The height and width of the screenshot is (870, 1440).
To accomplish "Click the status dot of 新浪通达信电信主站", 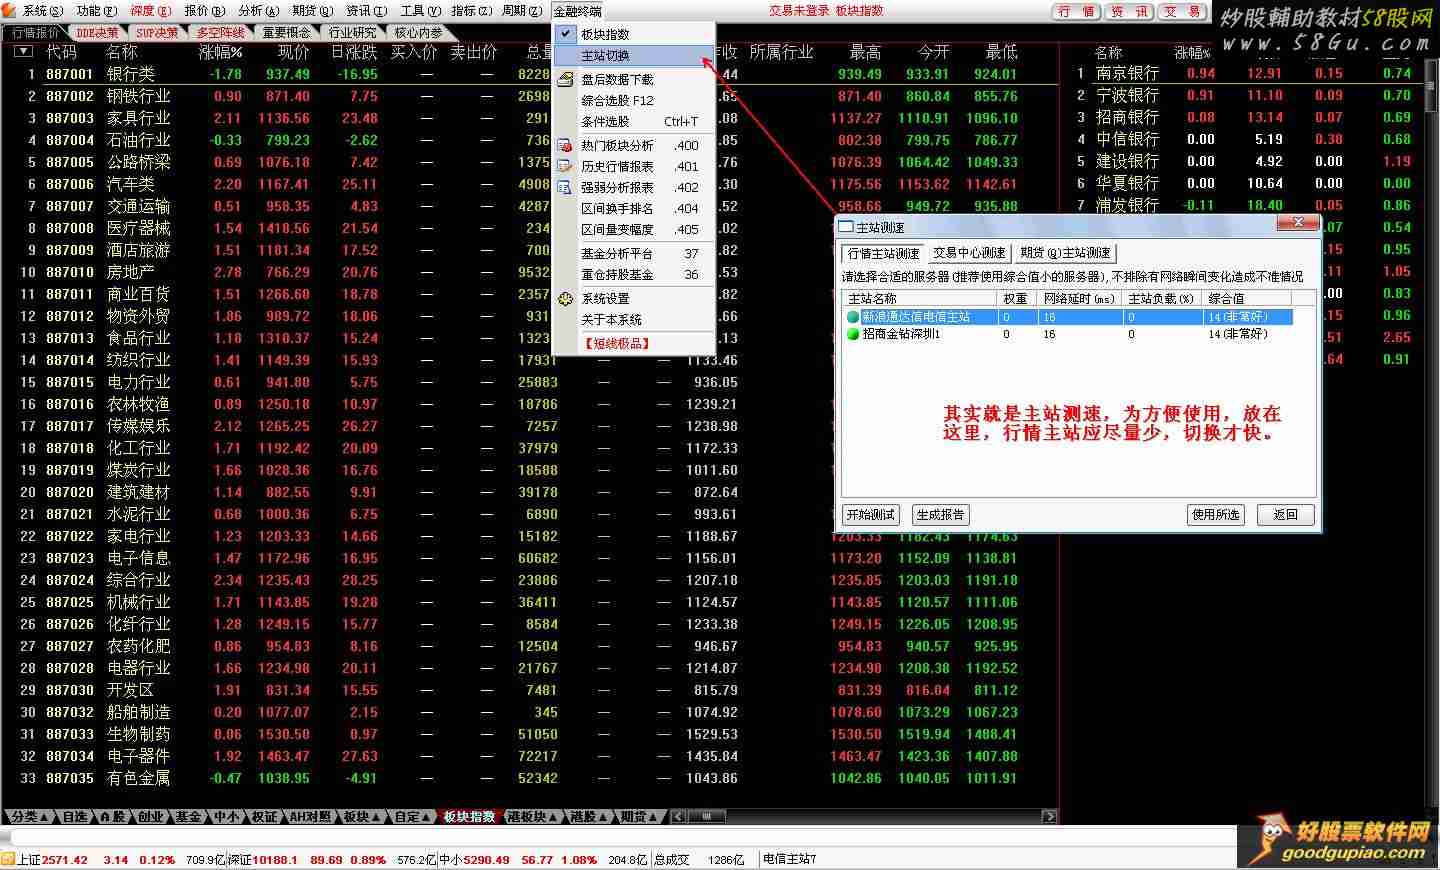I will click(x=853, y=317).
